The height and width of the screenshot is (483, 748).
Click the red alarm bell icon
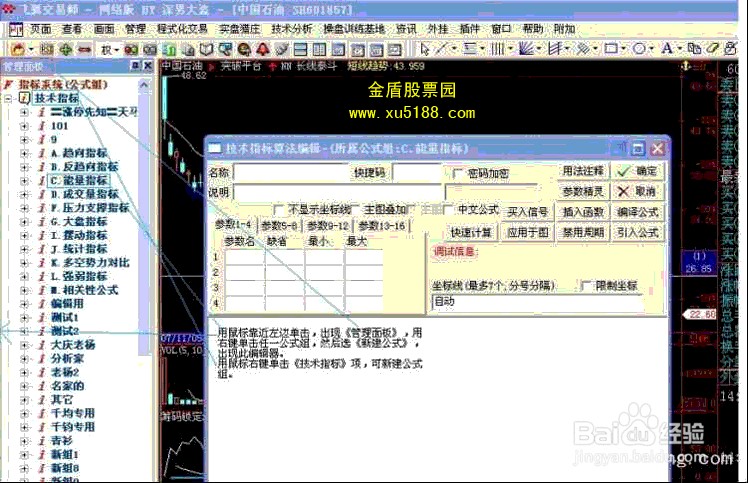click(x=263, y=49)
